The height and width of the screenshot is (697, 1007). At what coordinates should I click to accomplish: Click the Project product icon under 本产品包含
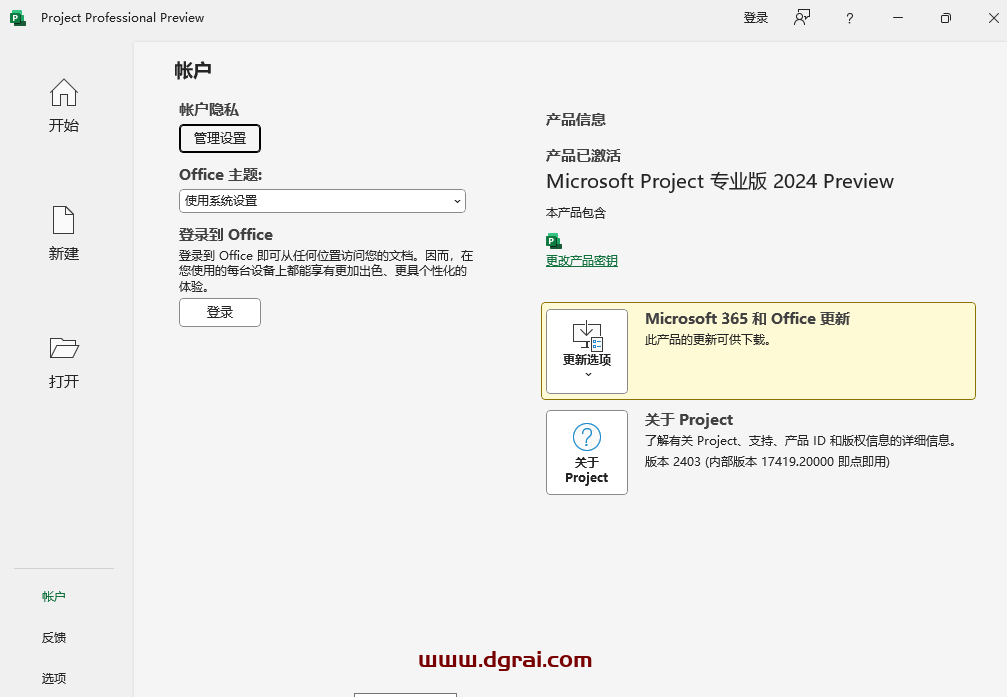pyautogui.click(x=554, y=241)
